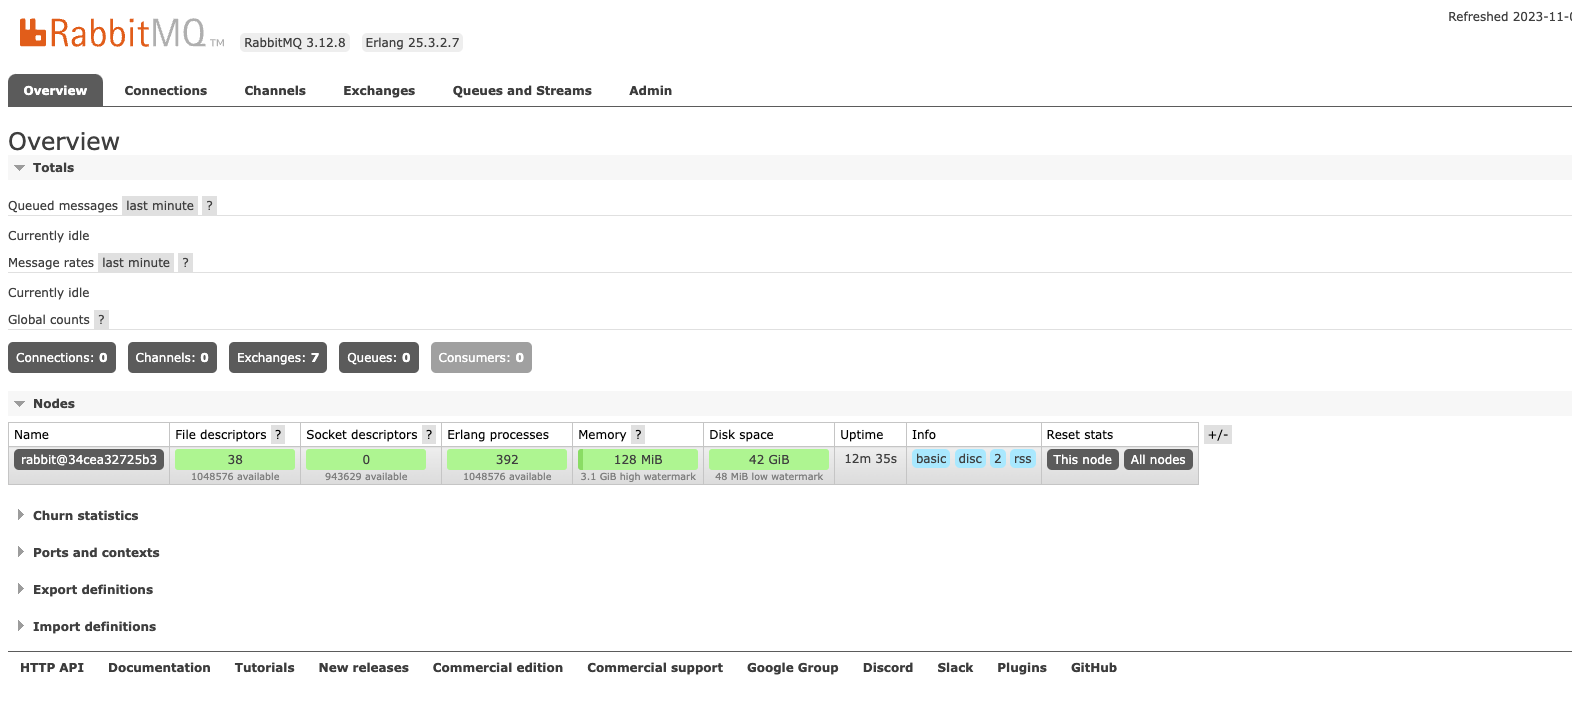Click the Channels: 0 count button

[x=172, y=358]
